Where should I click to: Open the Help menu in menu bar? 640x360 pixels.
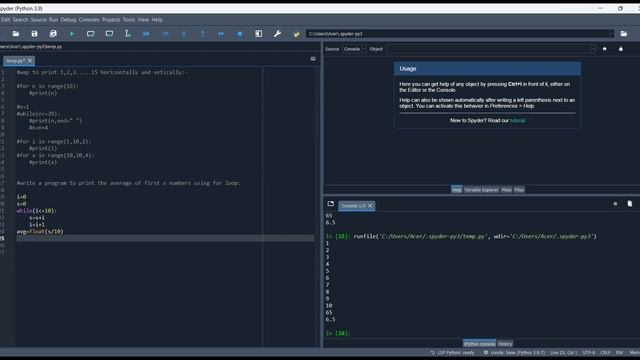[x=157, y=20]
